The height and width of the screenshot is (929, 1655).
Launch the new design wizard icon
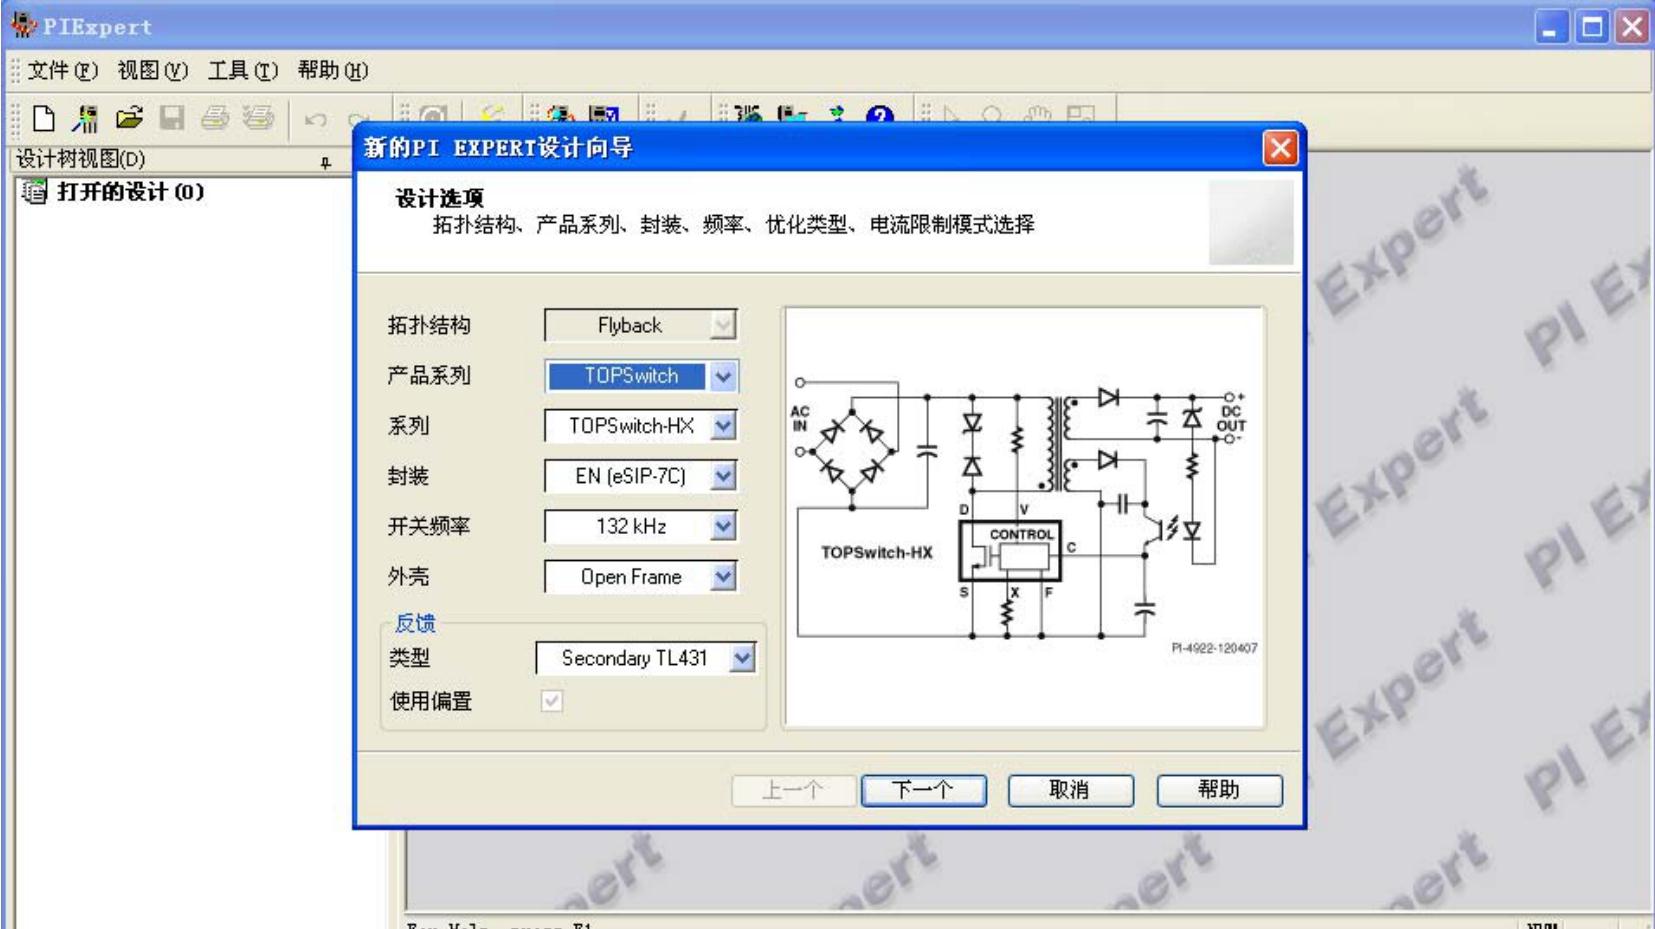point(86,118)
